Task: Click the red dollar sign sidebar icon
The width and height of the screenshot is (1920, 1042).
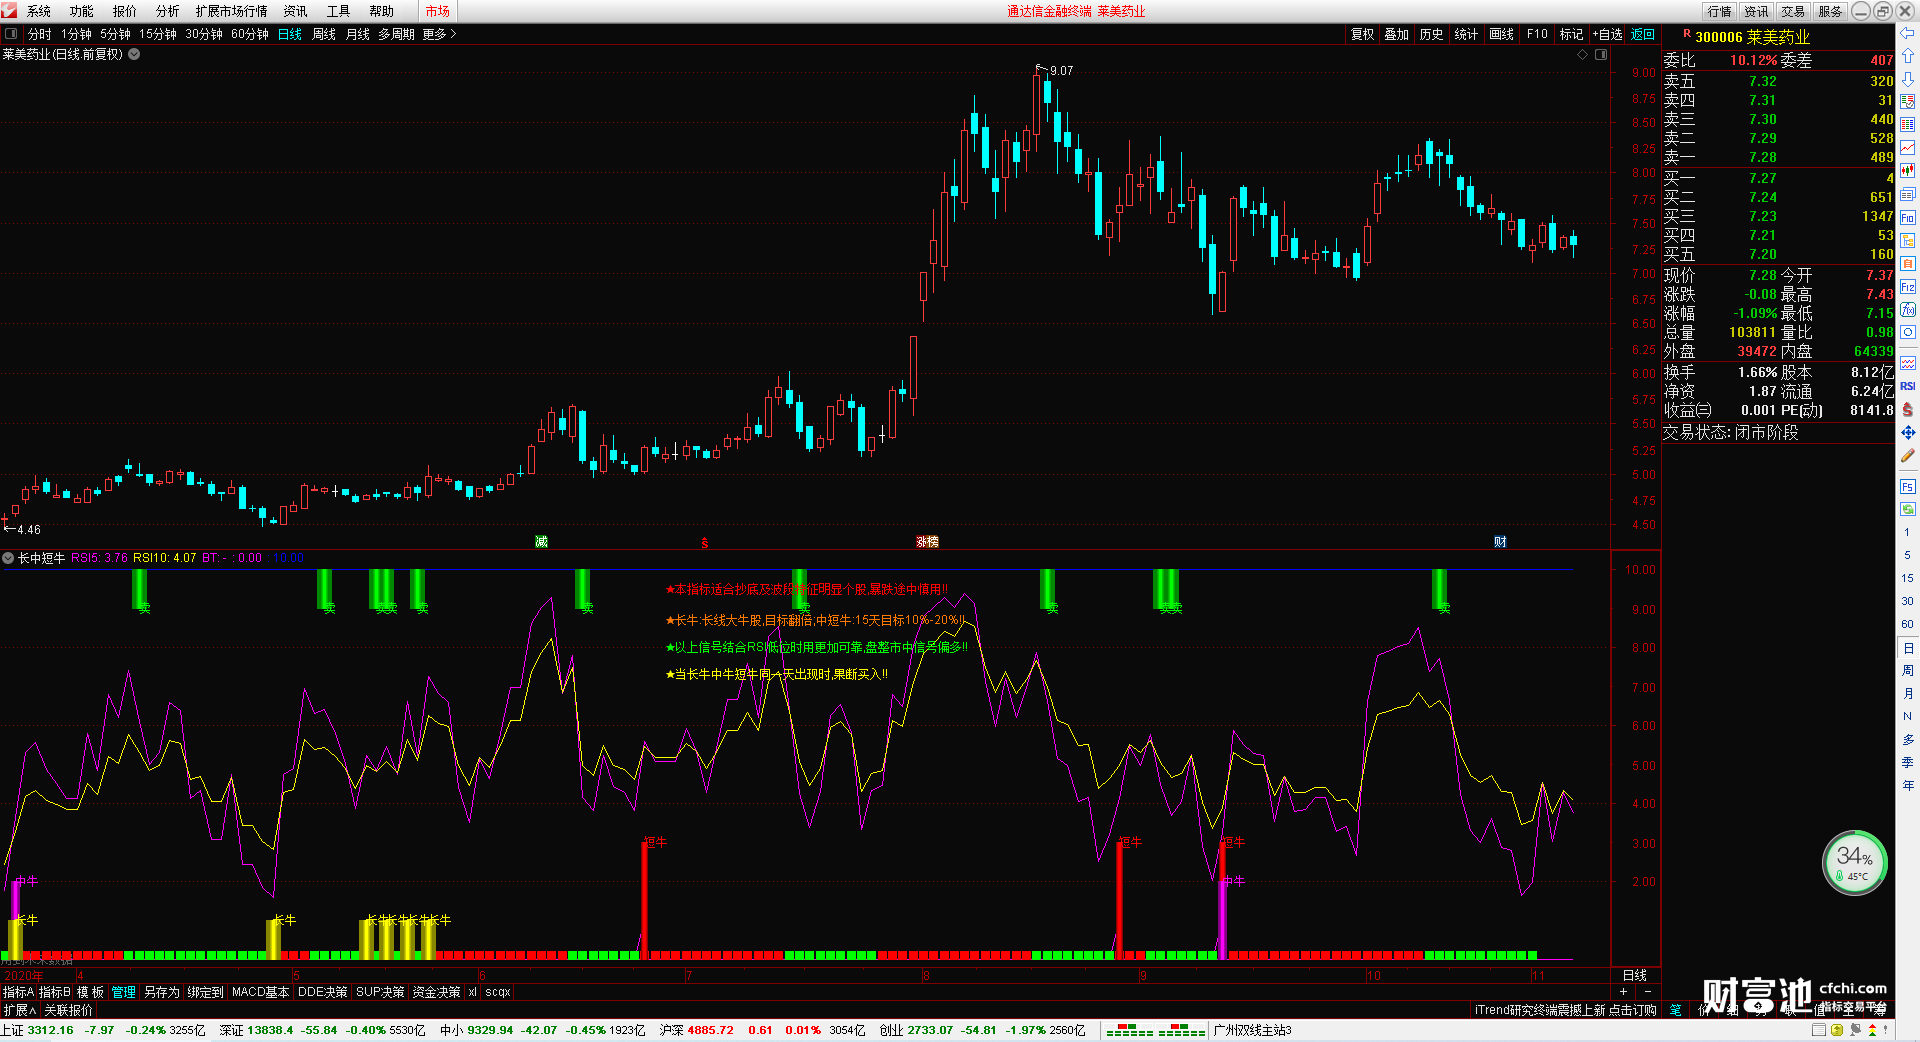Action: (x=1908, y=409)
